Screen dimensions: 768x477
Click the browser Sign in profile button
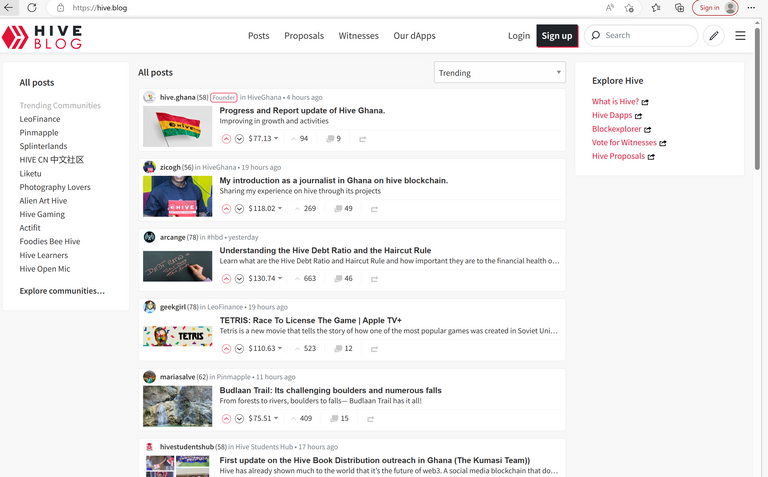tap(715, 7)
